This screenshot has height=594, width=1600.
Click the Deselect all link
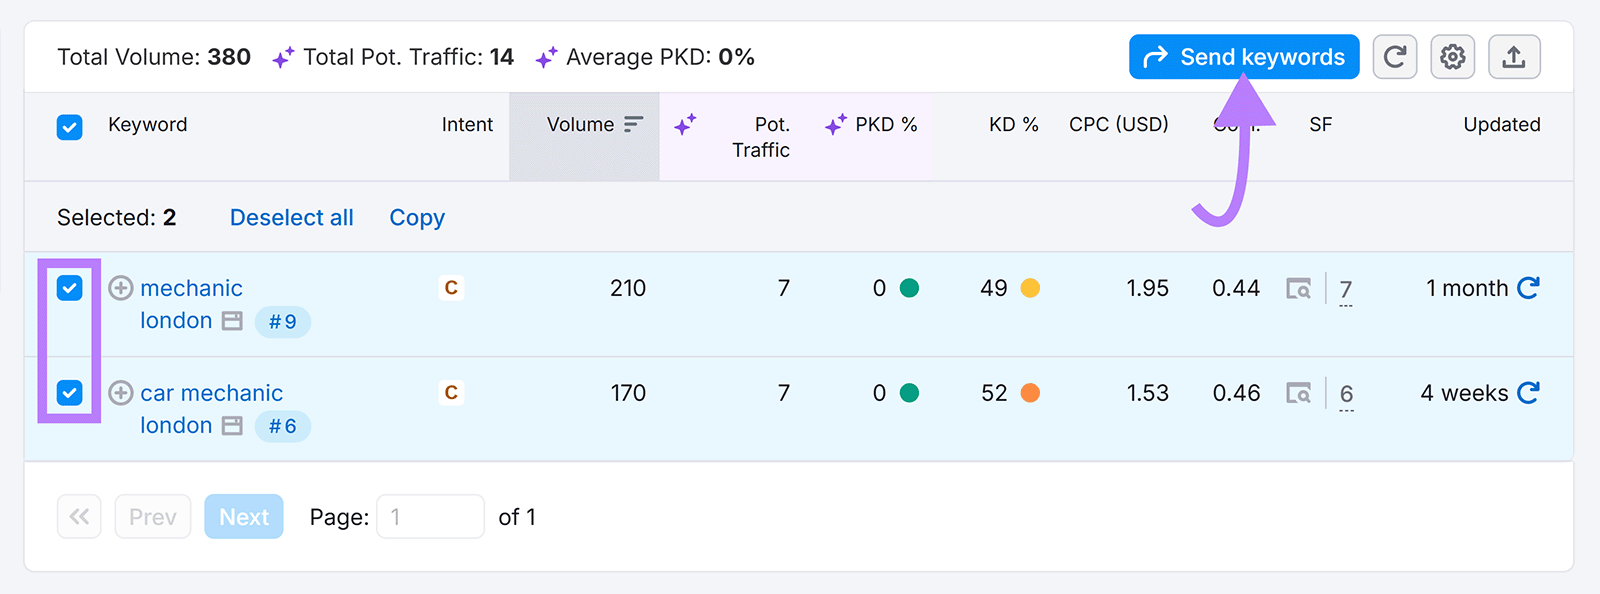(x=291, y=218)
